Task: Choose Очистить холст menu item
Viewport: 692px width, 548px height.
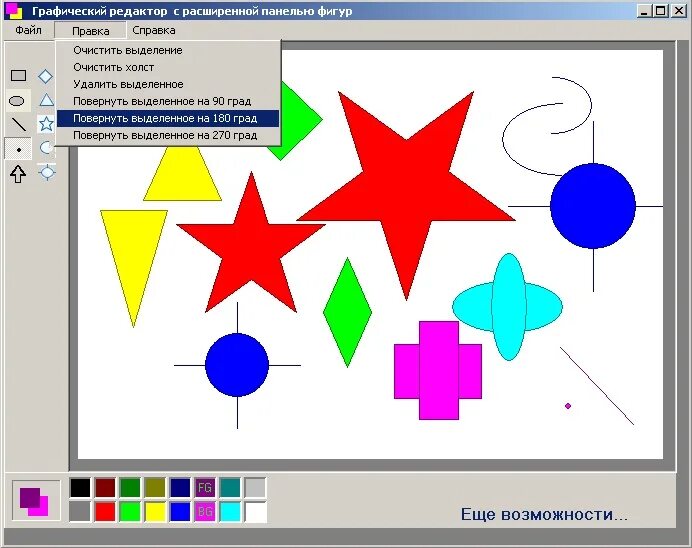Action: (x=168, y=67)
